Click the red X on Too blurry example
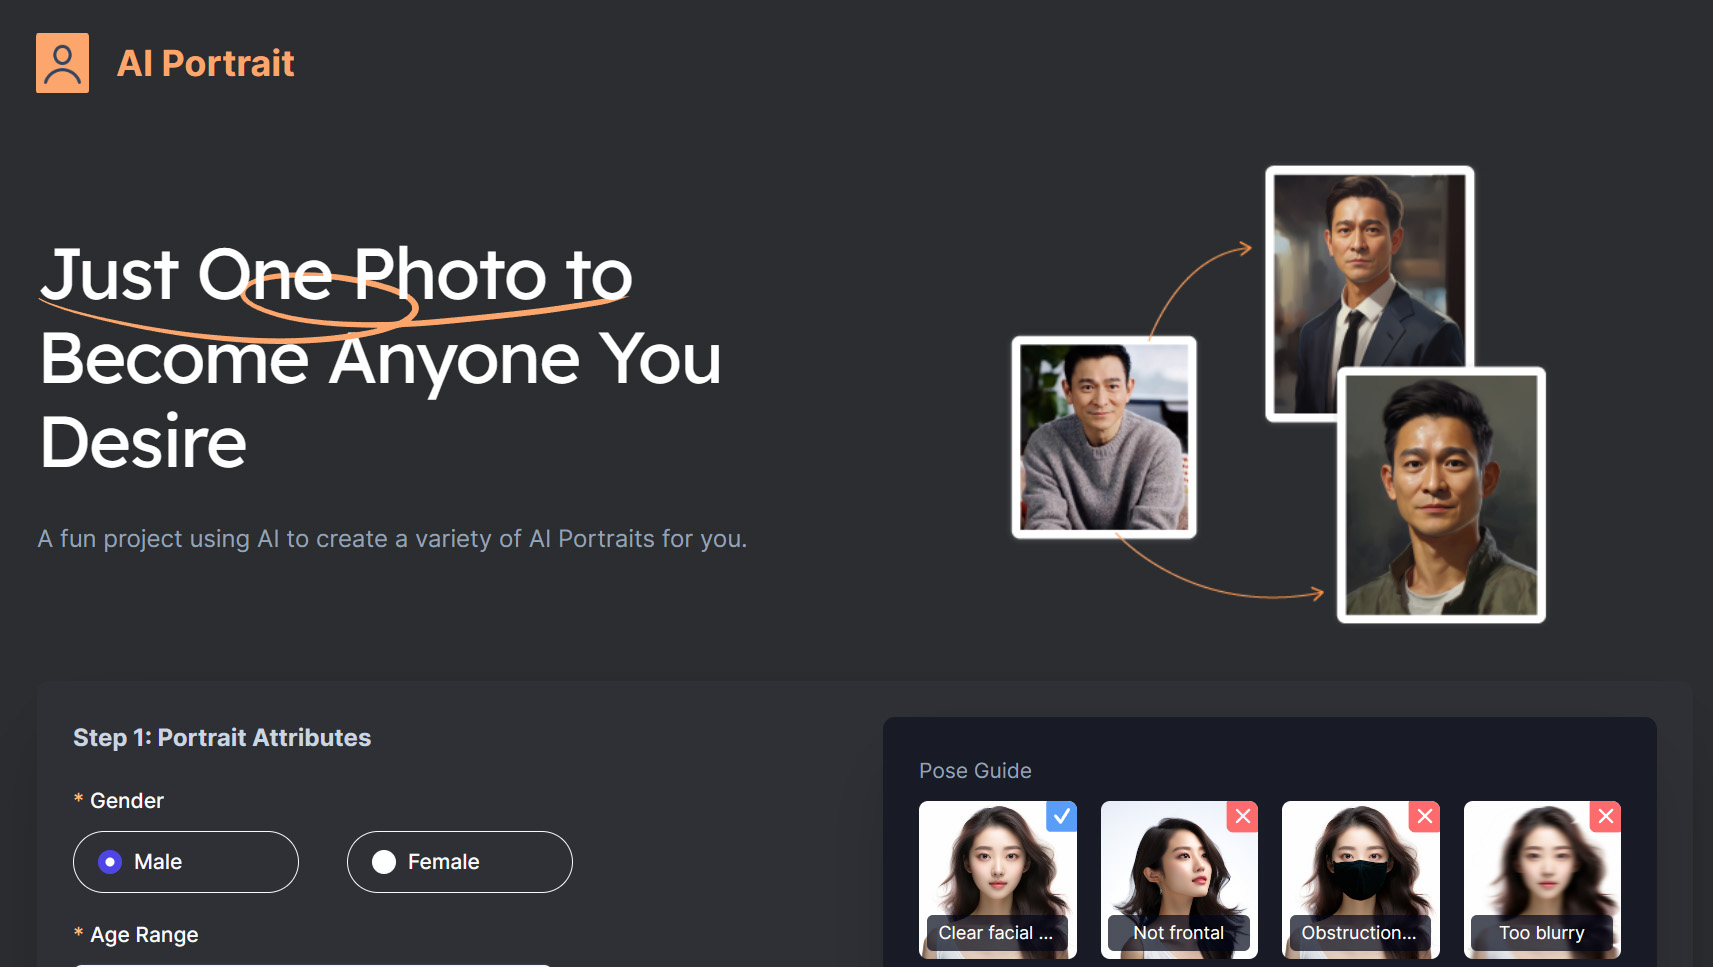1713x967 pixels. pos(1605,816)
